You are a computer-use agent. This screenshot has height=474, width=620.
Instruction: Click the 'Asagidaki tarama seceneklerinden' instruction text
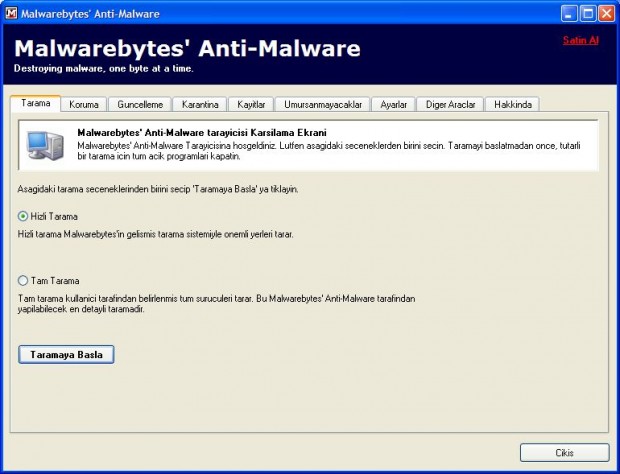tap(158, 189)
